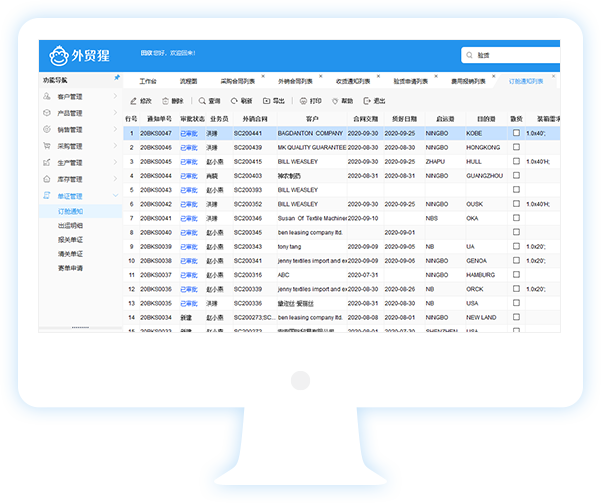Close the 采购合同列表 tab
This screenshot has height=503, width=601.
tap(263, 76)
